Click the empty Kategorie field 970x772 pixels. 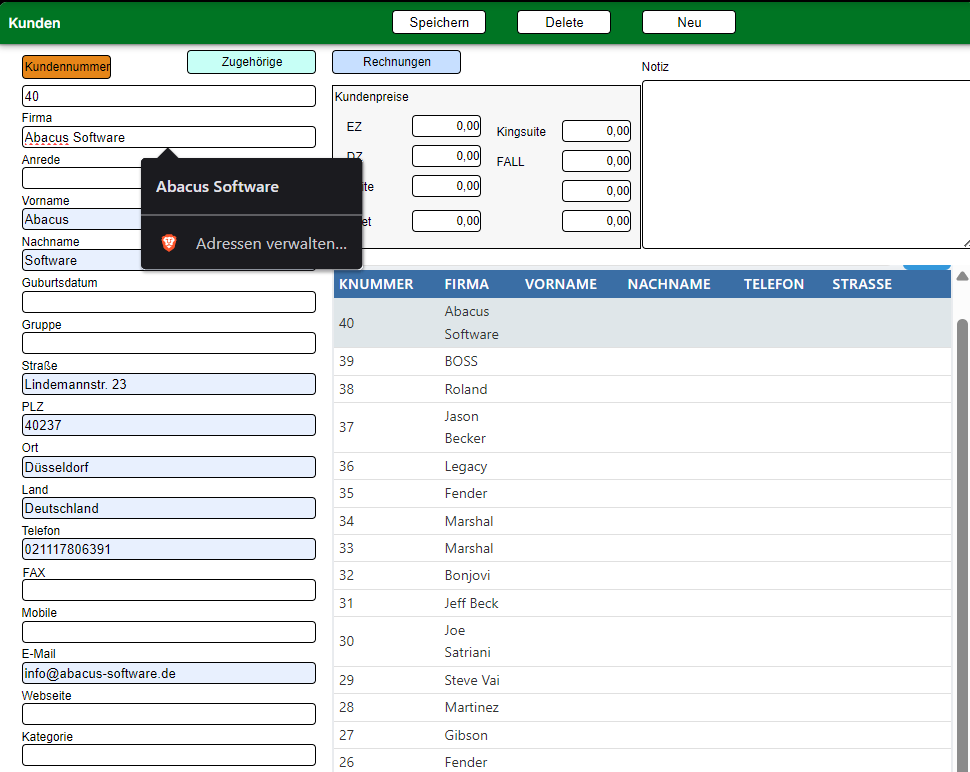[x=168, y=755]
